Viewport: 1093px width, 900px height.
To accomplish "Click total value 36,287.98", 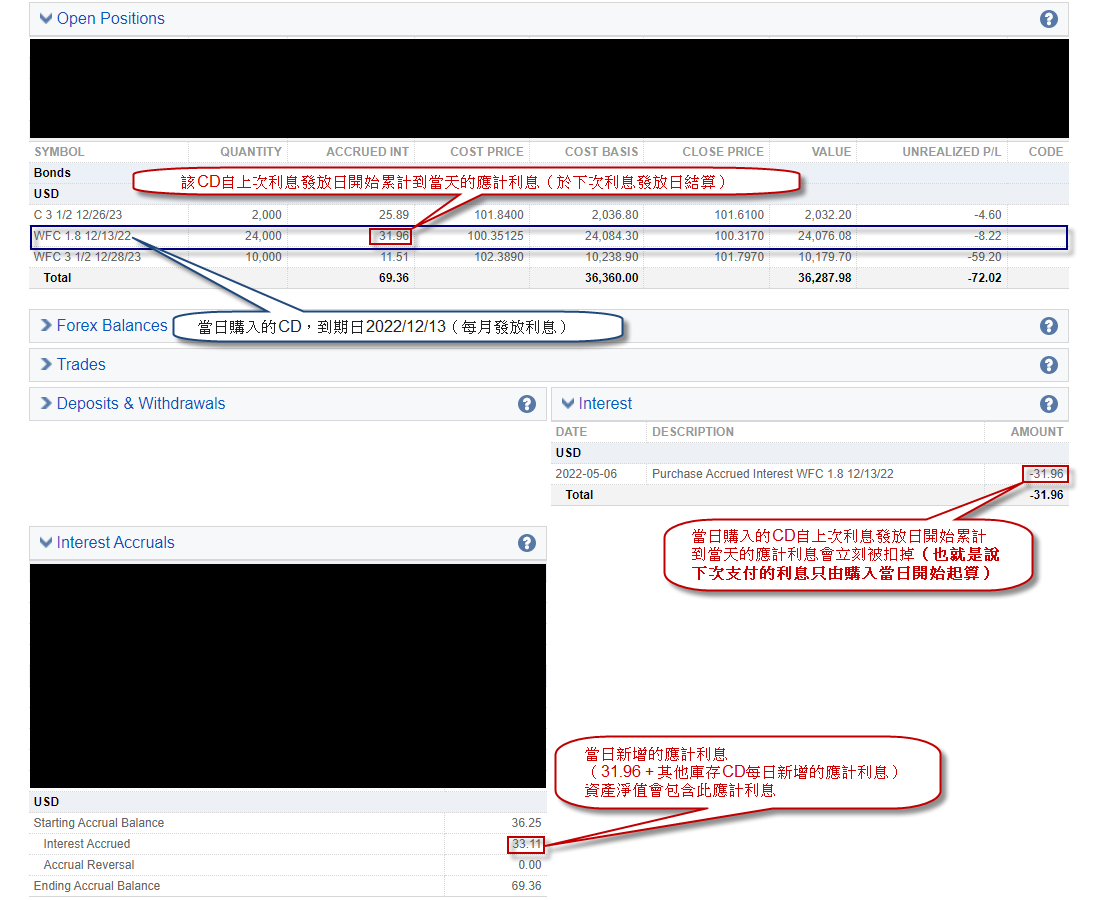I will coord(825,277).
